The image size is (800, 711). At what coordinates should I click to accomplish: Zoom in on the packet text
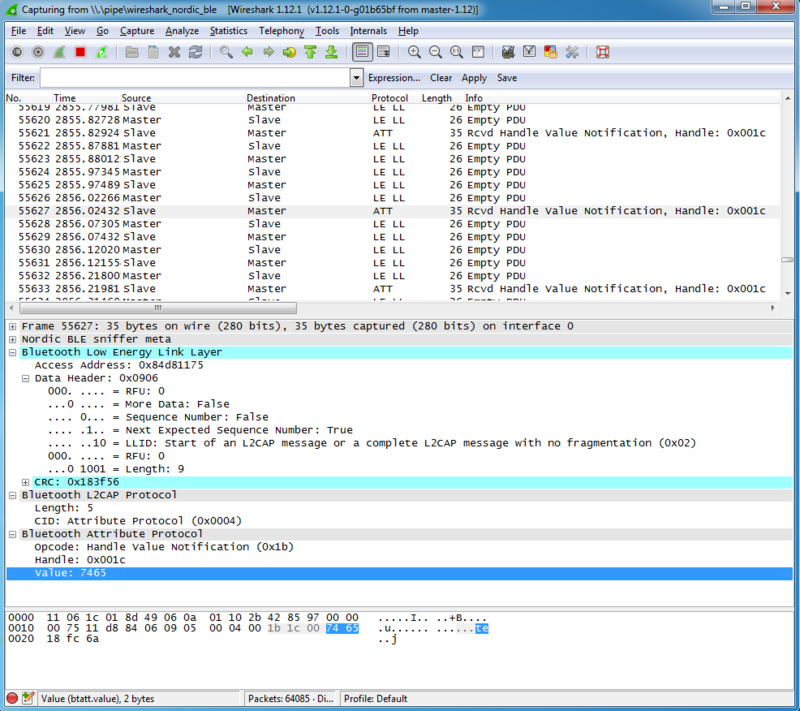click(x=414, y=52)
